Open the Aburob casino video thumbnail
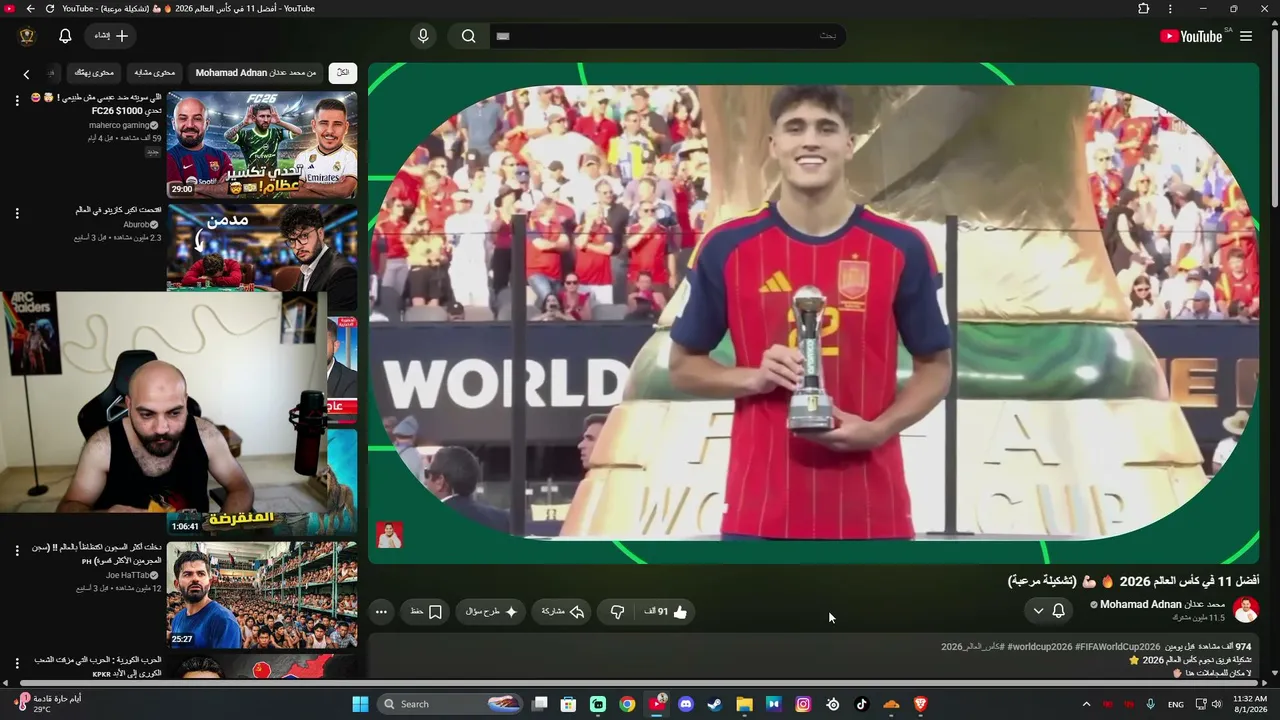Viewport: 1280px width, 720px height. [262, 247]
